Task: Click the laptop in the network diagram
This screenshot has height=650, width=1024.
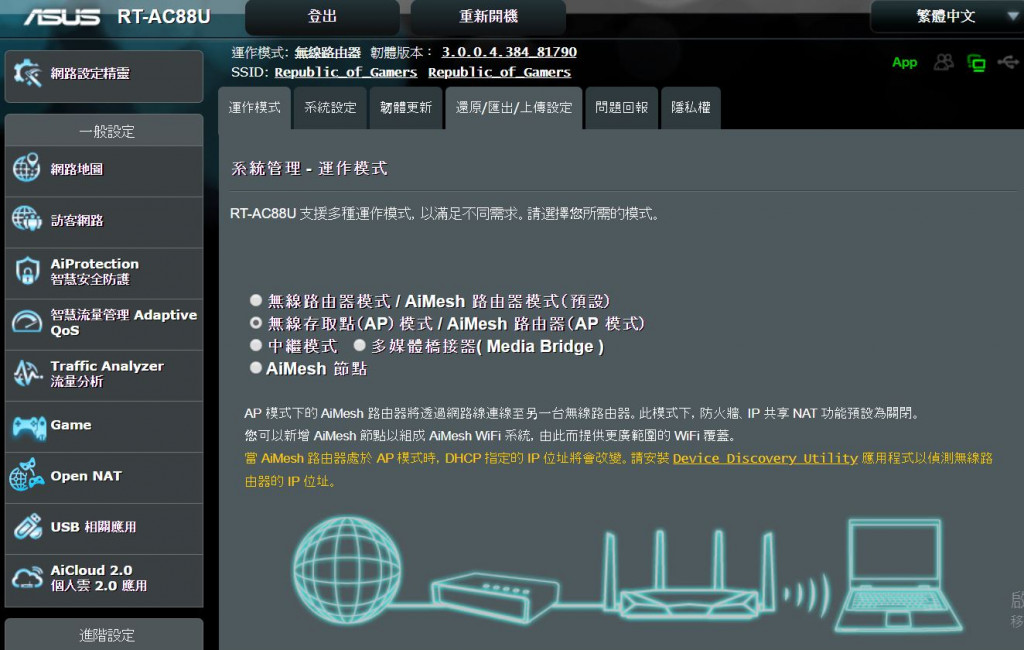Action: [898, 576]
